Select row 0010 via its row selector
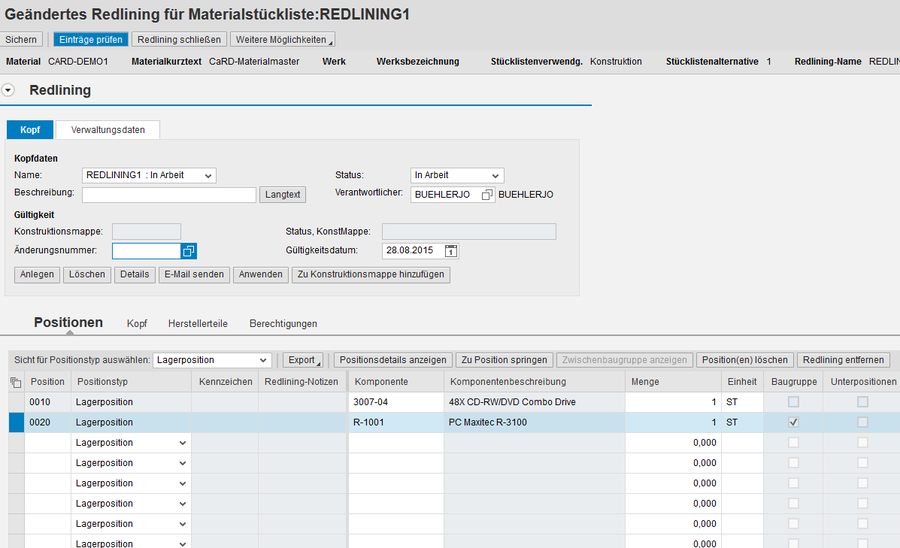Viewport: 900px width, 548px height. click(16, 402)
